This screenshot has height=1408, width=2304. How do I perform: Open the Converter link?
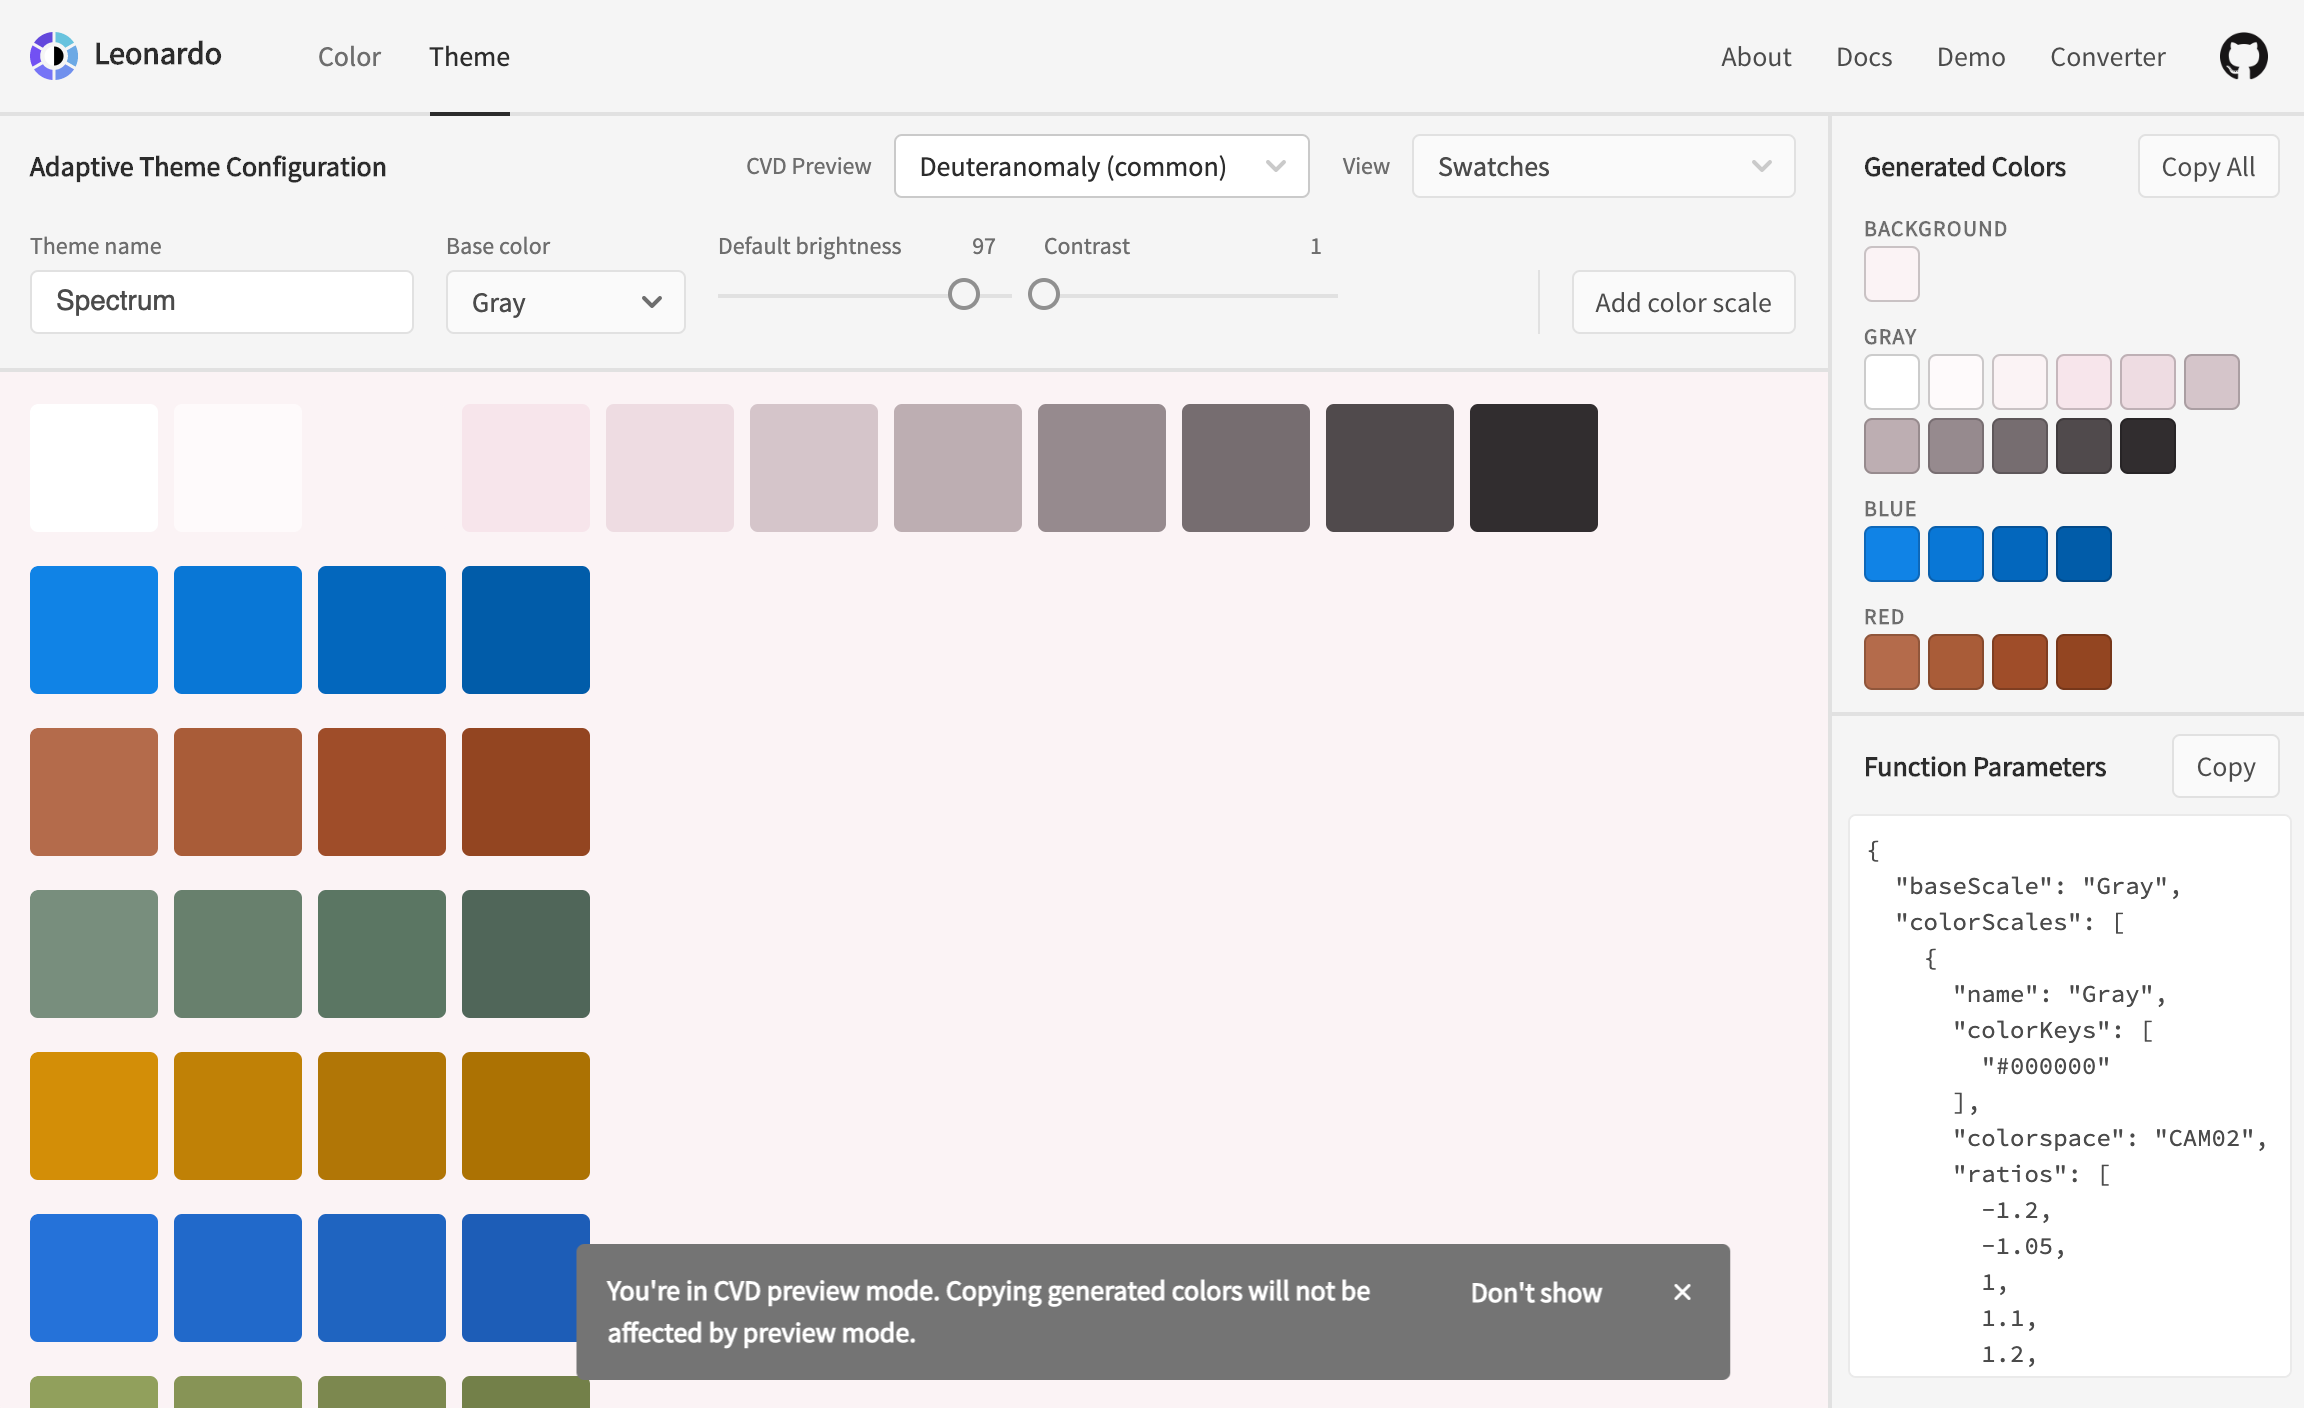(x=2107, y=57)
